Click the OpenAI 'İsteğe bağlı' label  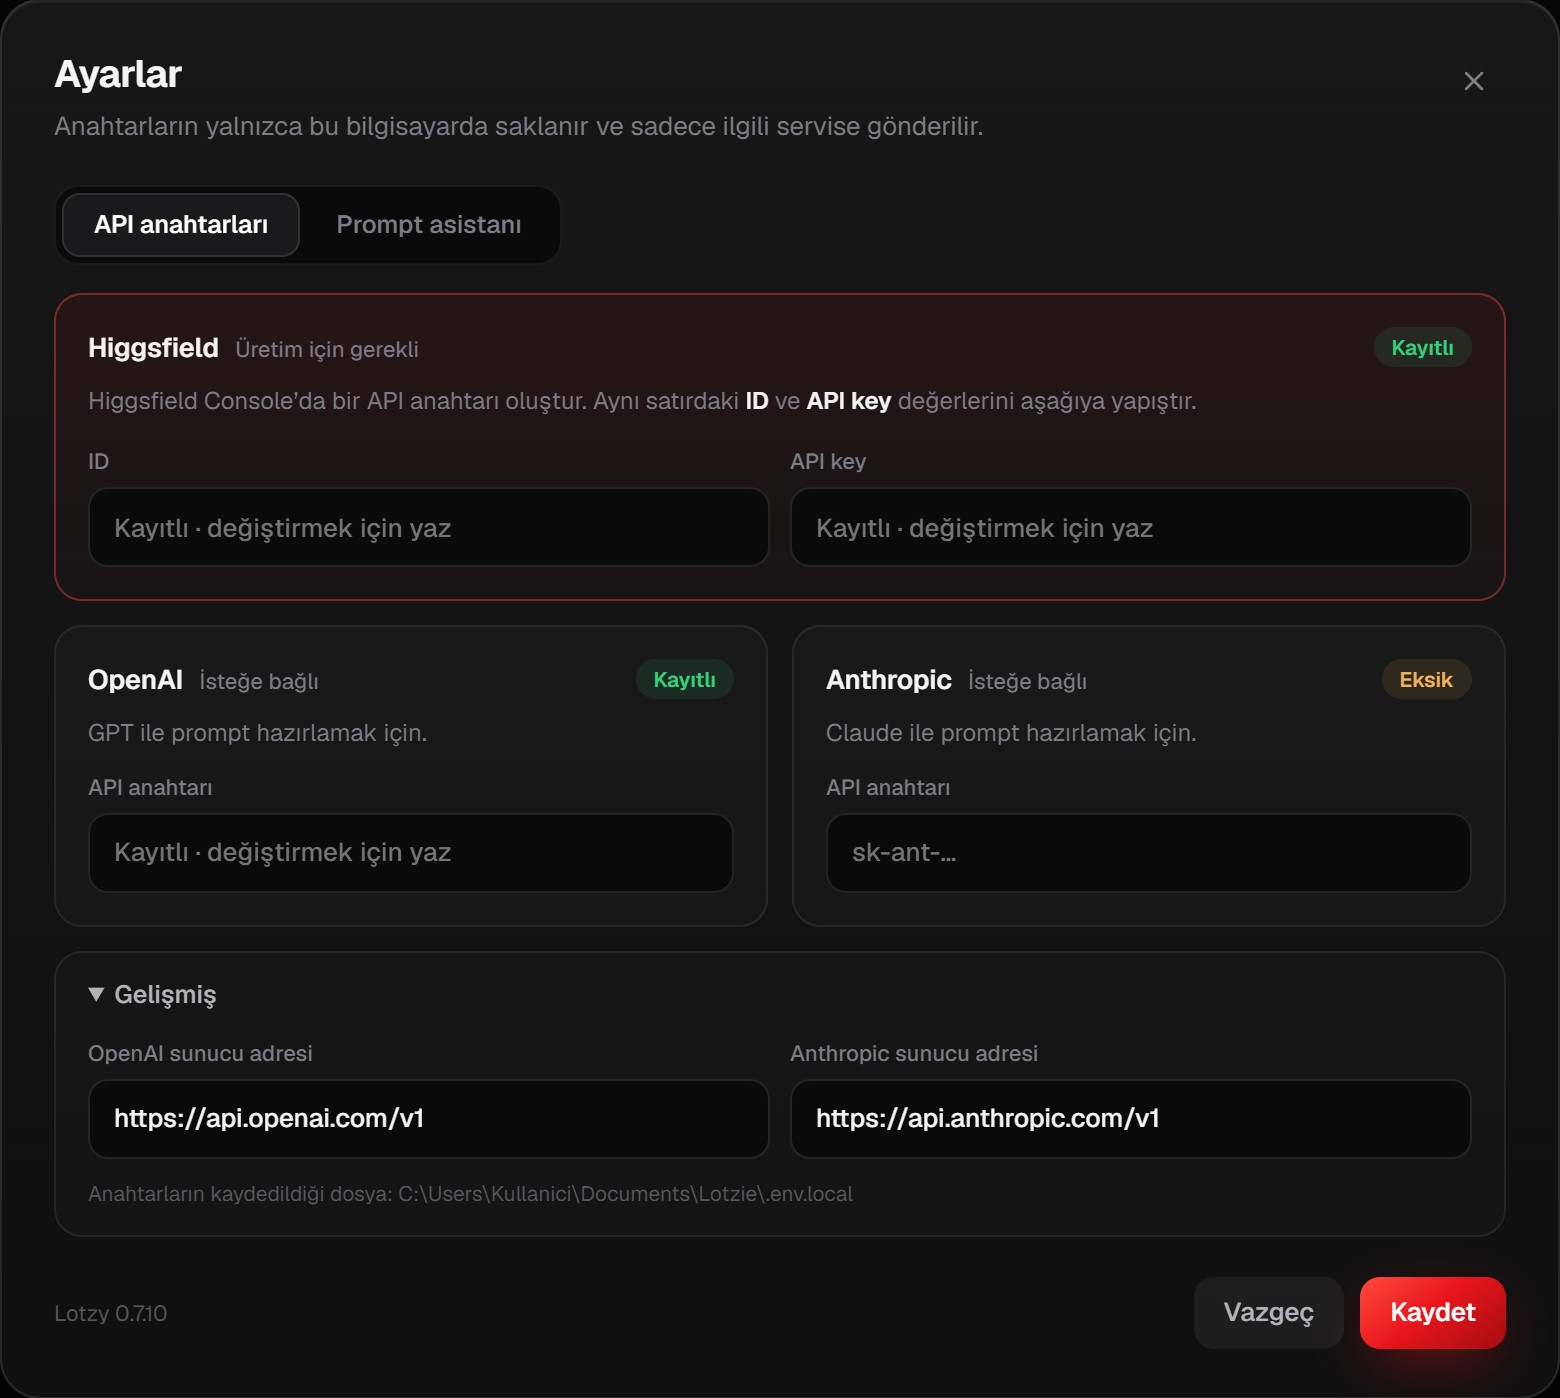pyautogui.click(x=259, y=681)
